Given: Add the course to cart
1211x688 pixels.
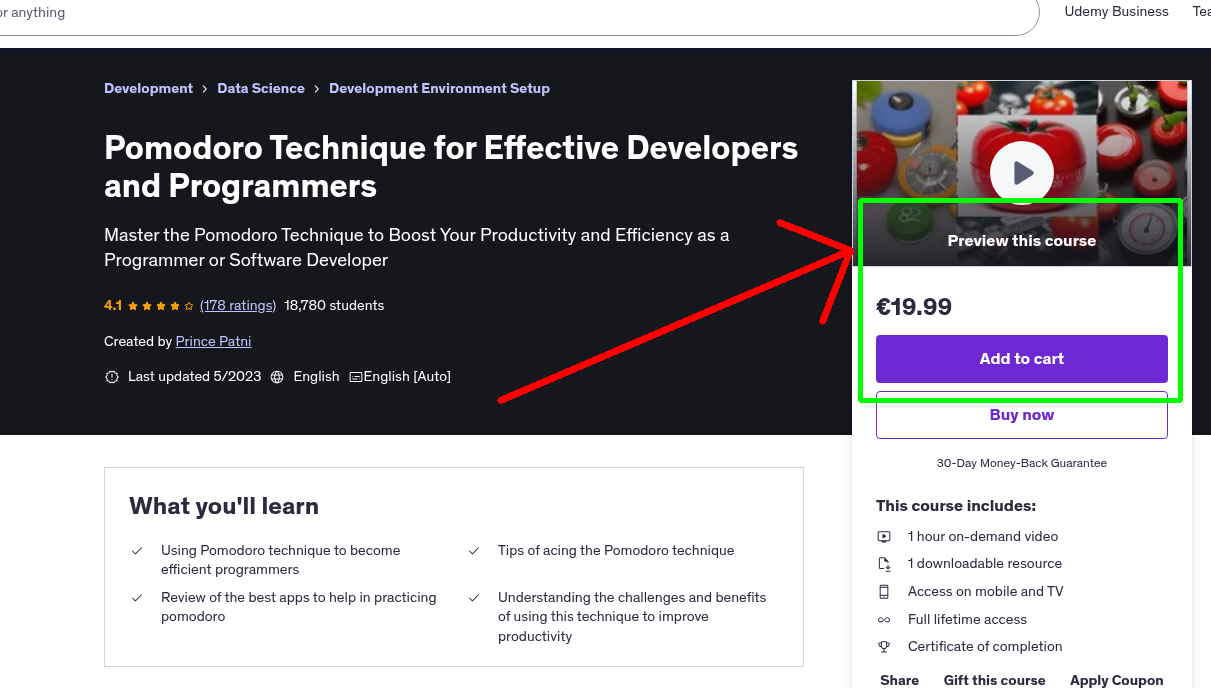Looking at the screenshot, I should click(x=1021, y=359).
